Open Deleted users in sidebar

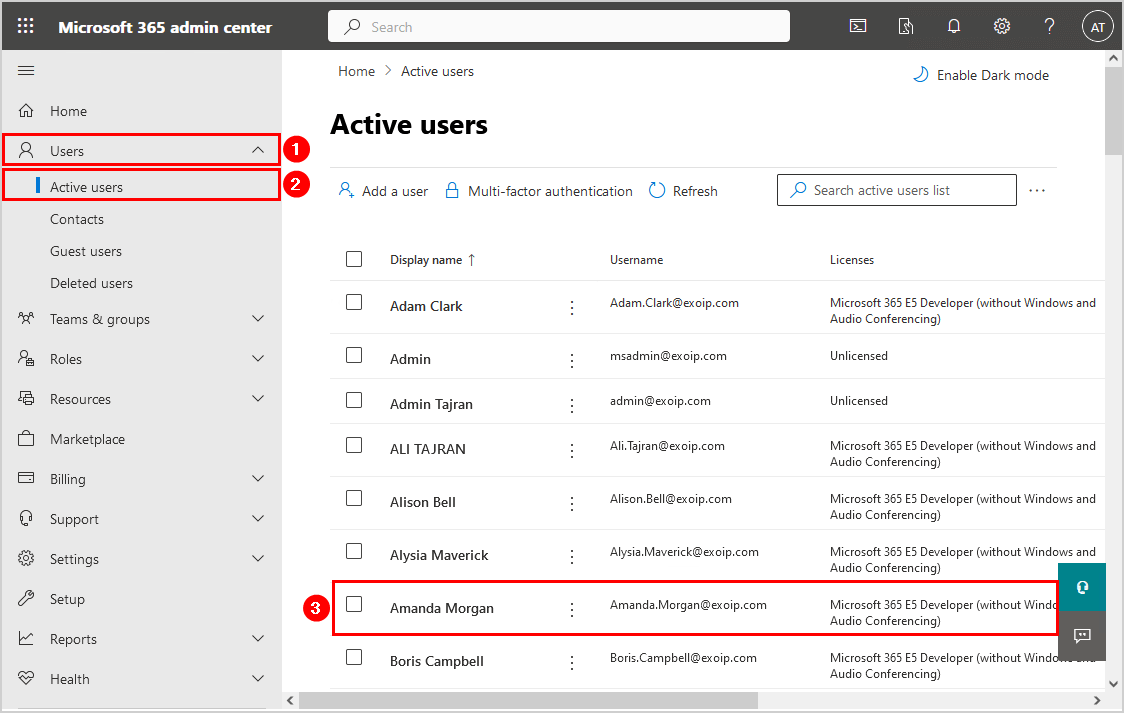pos(91,283)
